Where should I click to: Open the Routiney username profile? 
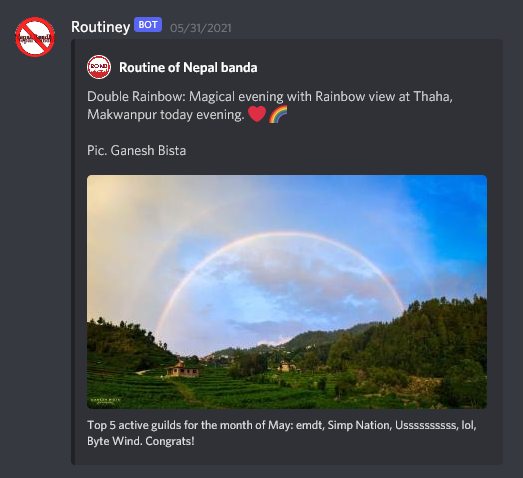coord(100,27)
